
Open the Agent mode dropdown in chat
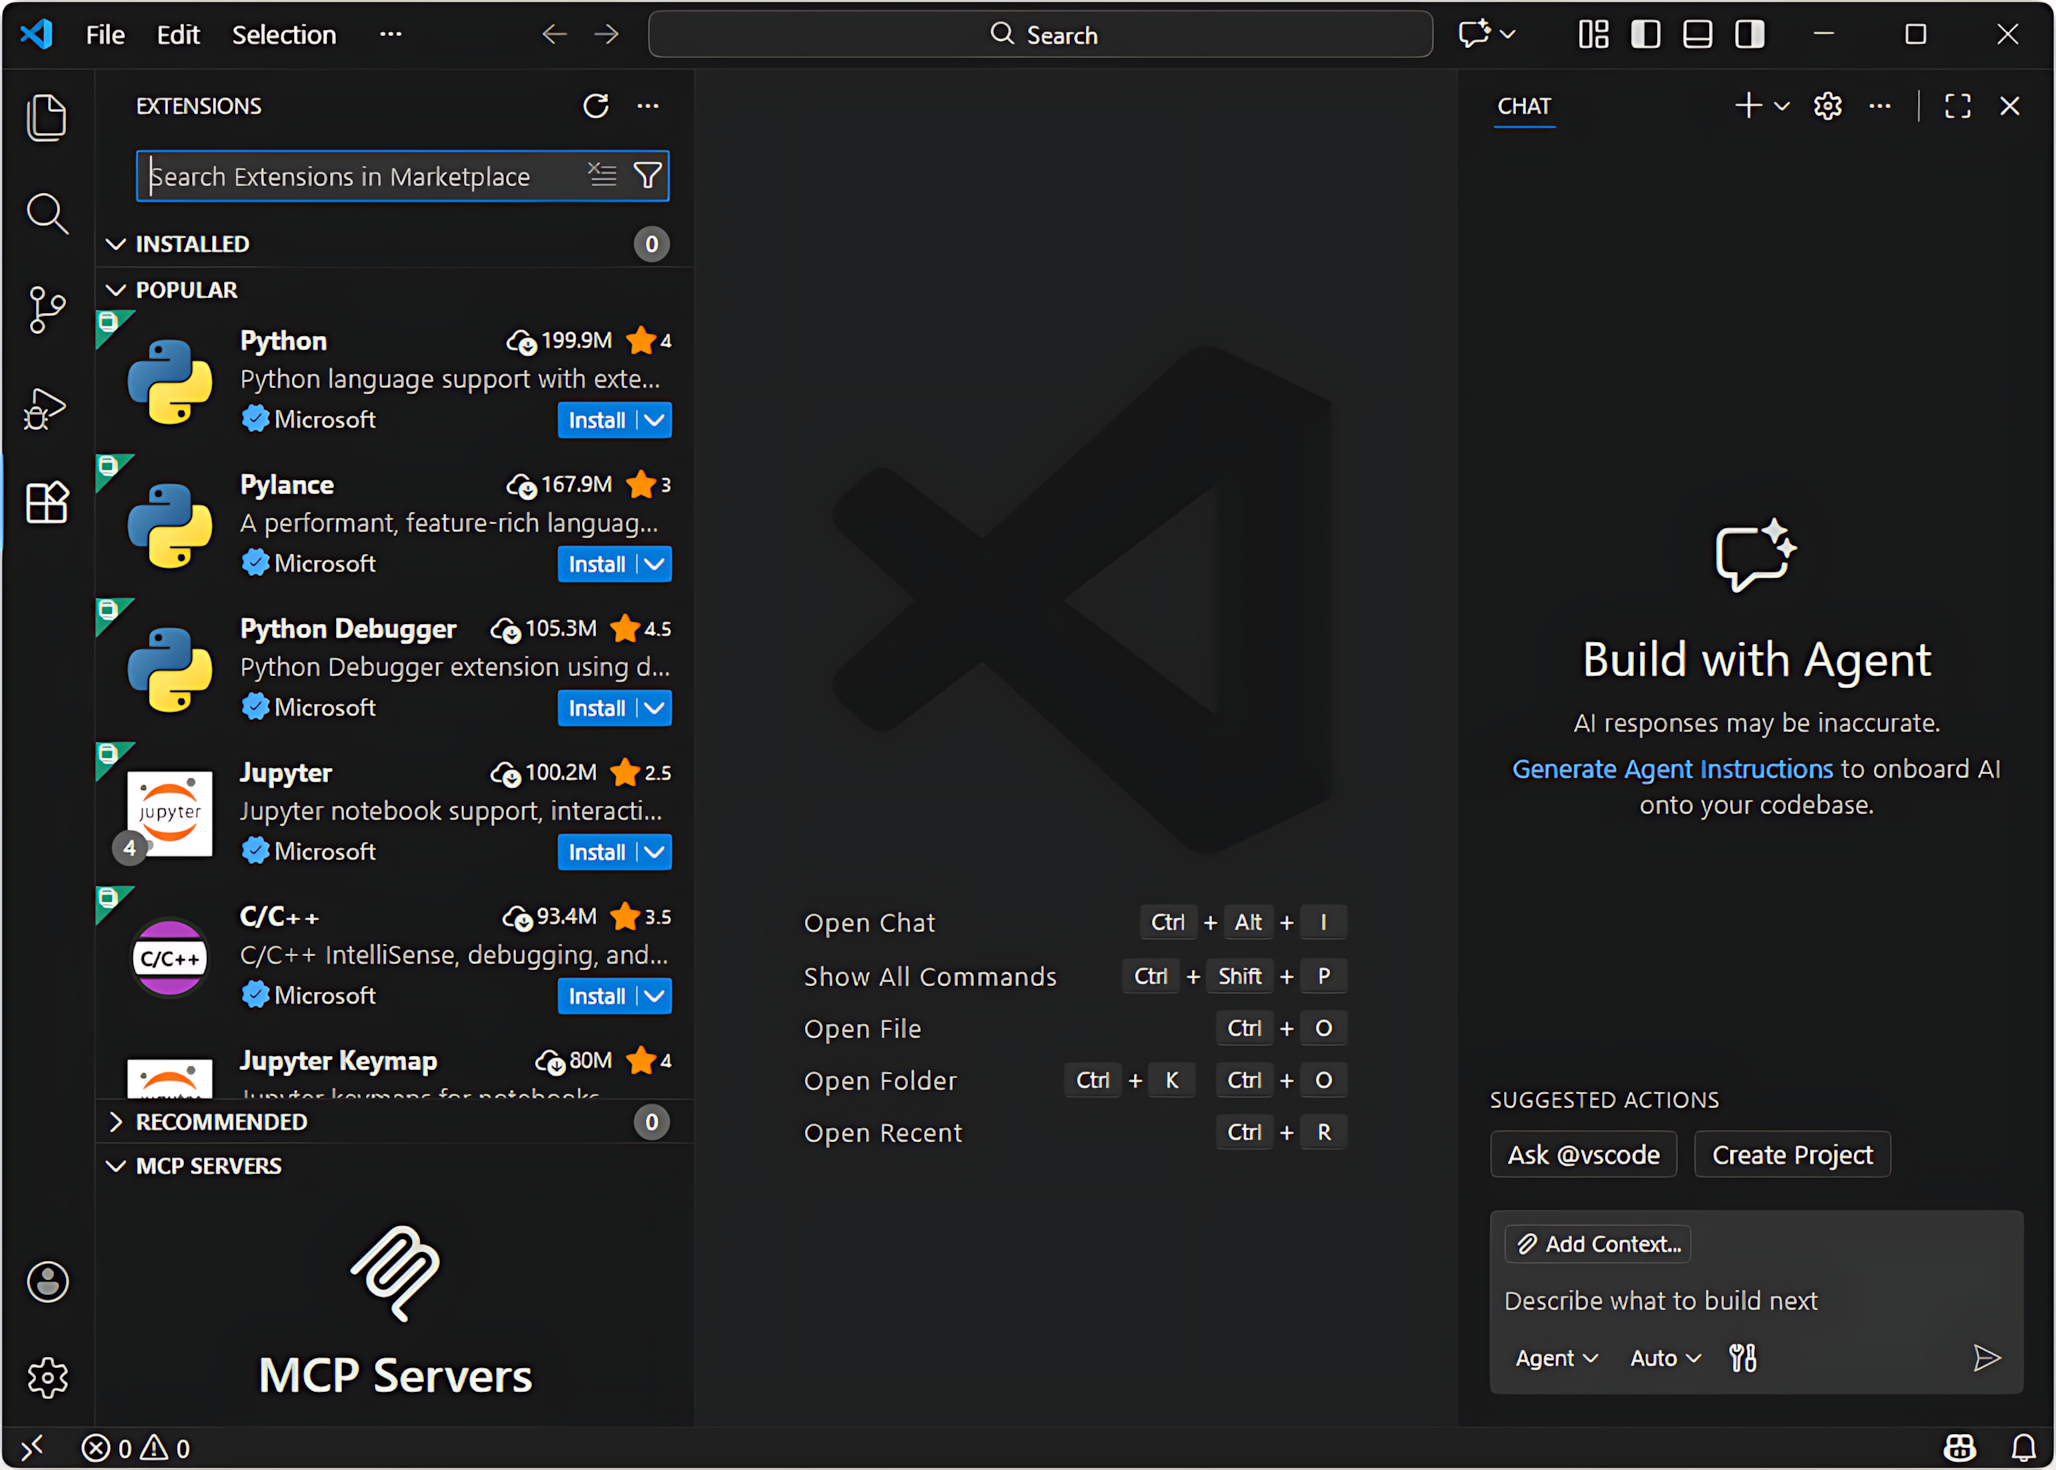click(1556, 1358)
